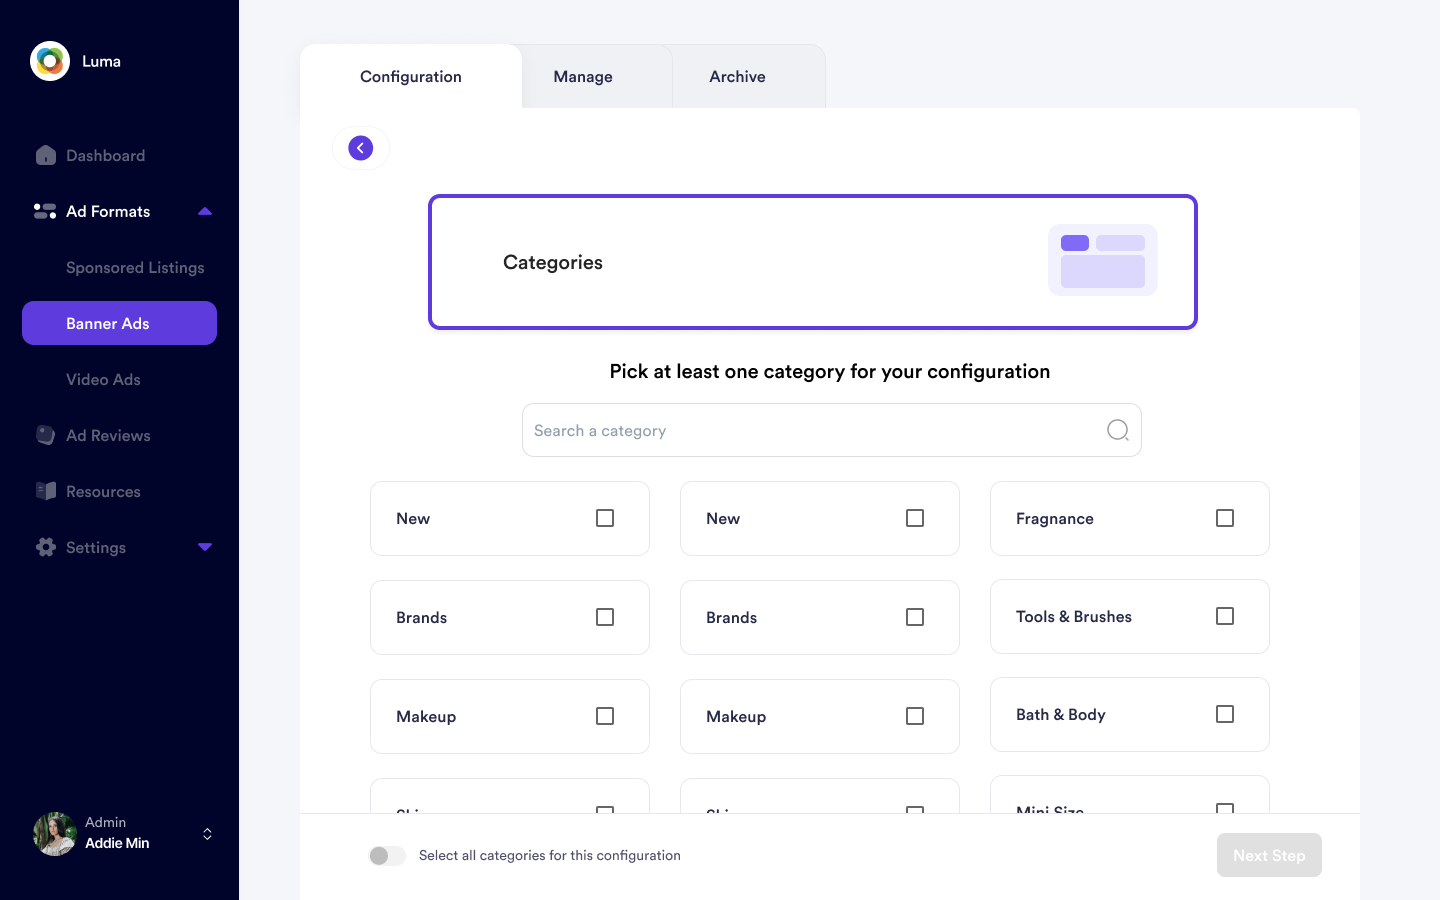Click the Luma logo
1440x900 pixels.
click(x=50, y=61)
